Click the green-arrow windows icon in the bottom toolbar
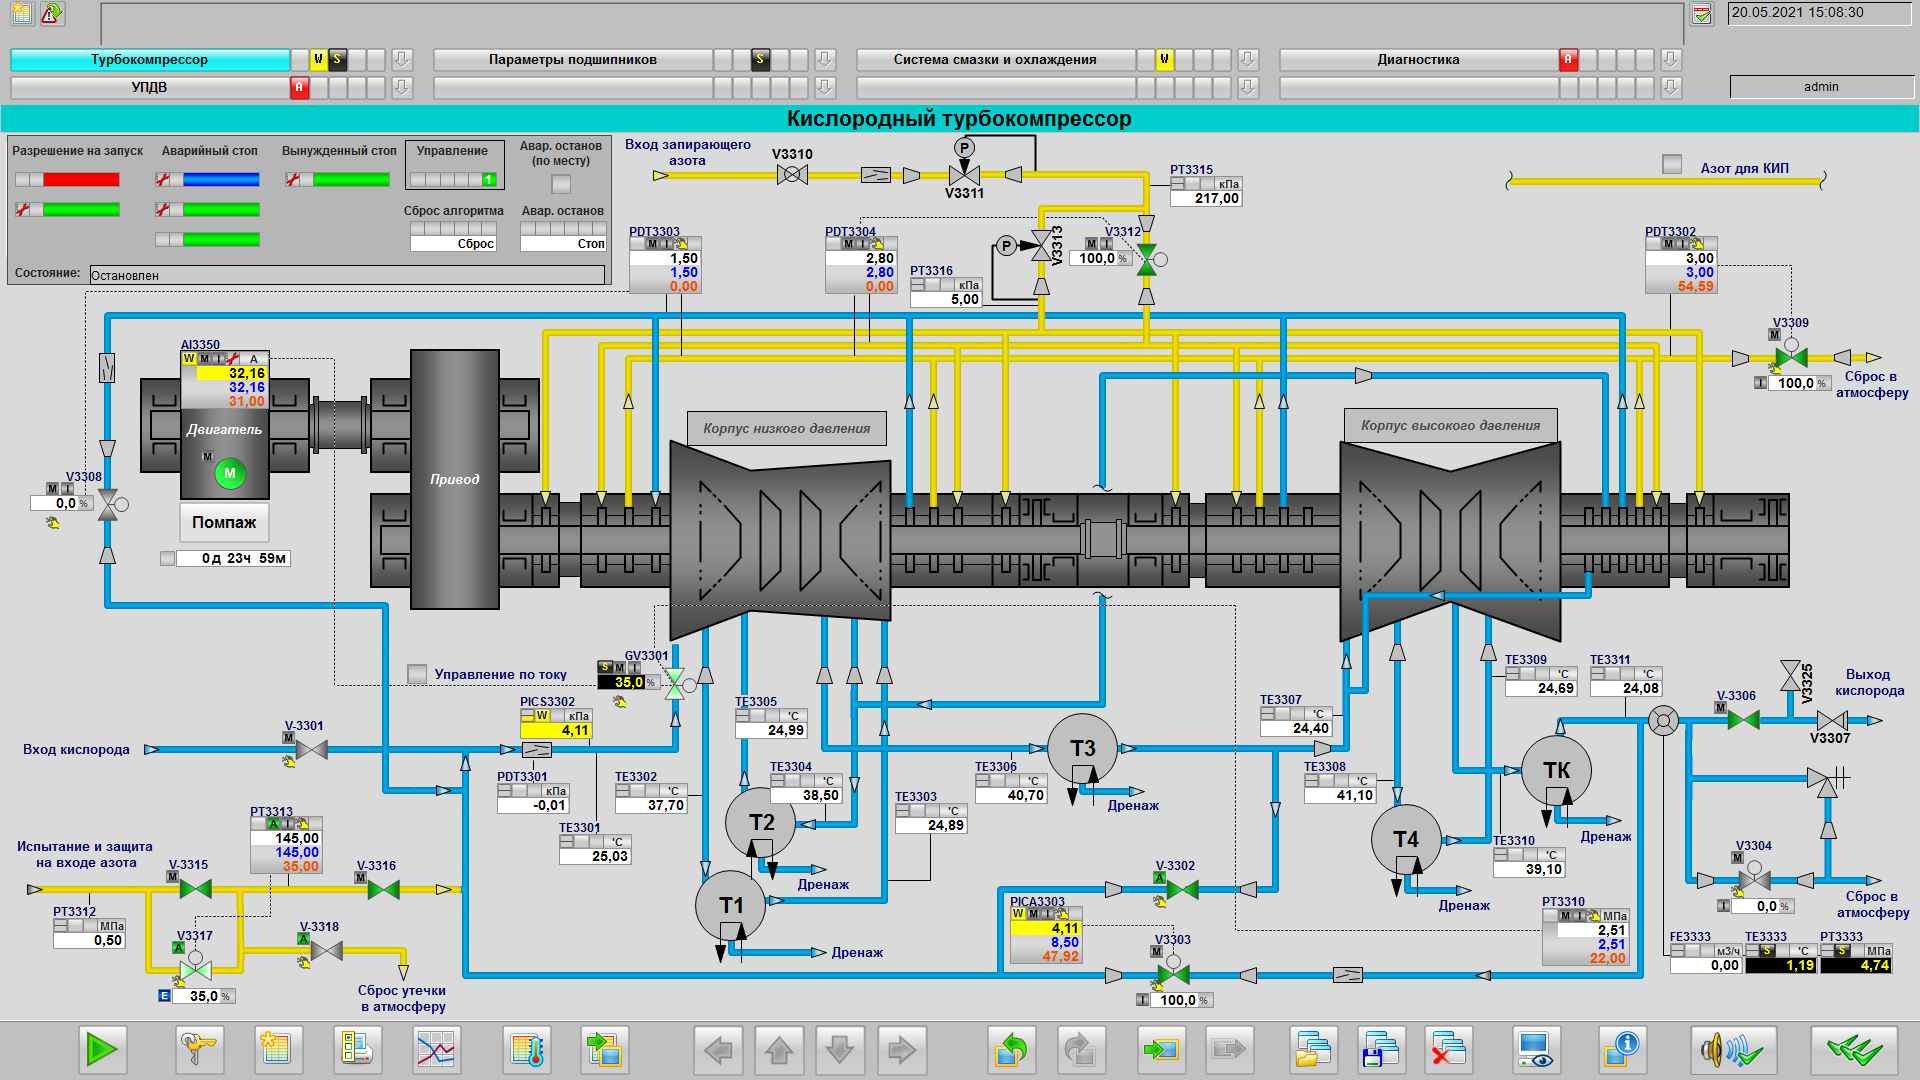 click(605, 1050)
